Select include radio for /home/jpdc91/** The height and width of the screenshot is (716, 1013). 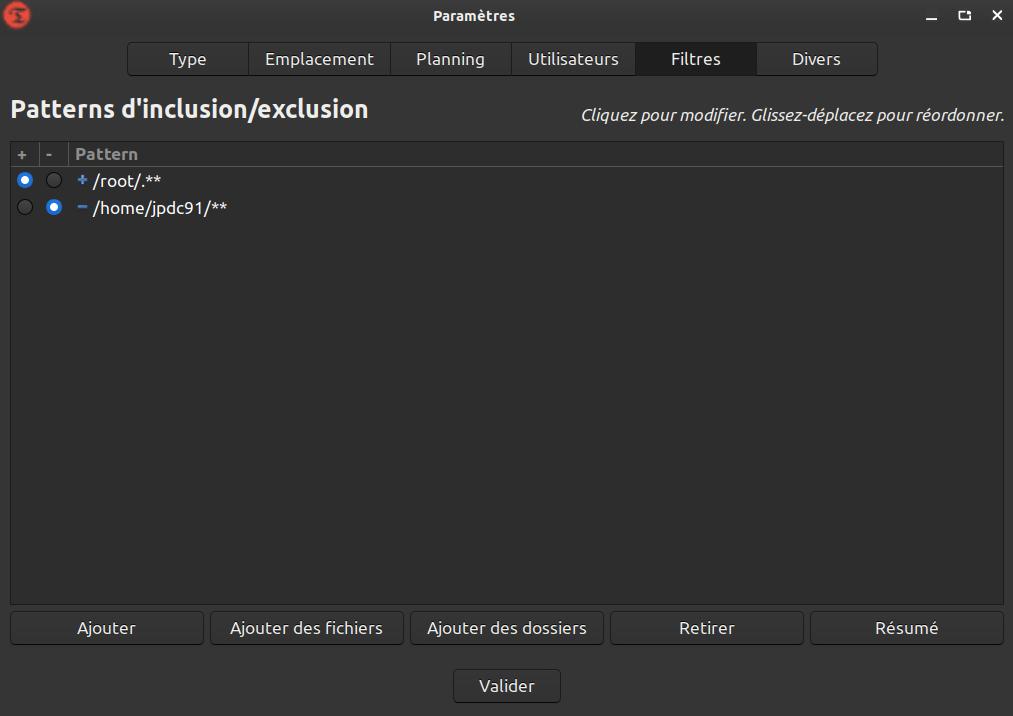point(25,207)
